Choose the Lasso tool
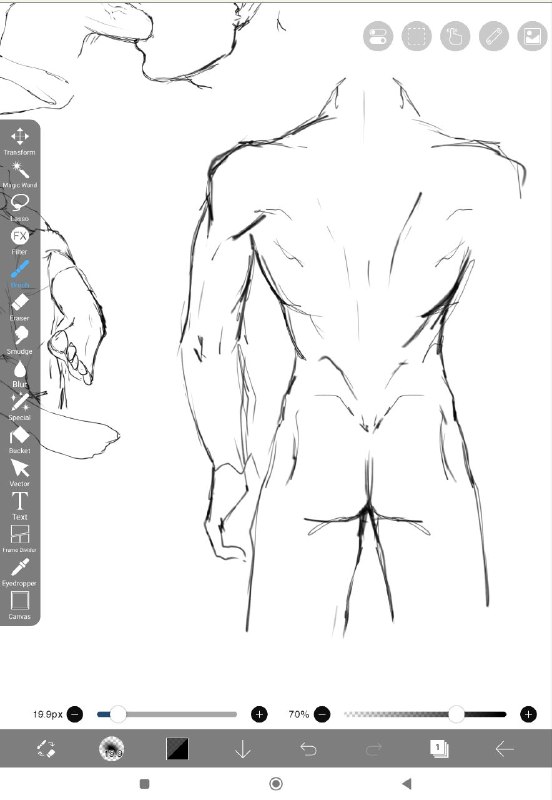Image resolution: width=552 pixels, height=800 pixels. click(19, 207)
